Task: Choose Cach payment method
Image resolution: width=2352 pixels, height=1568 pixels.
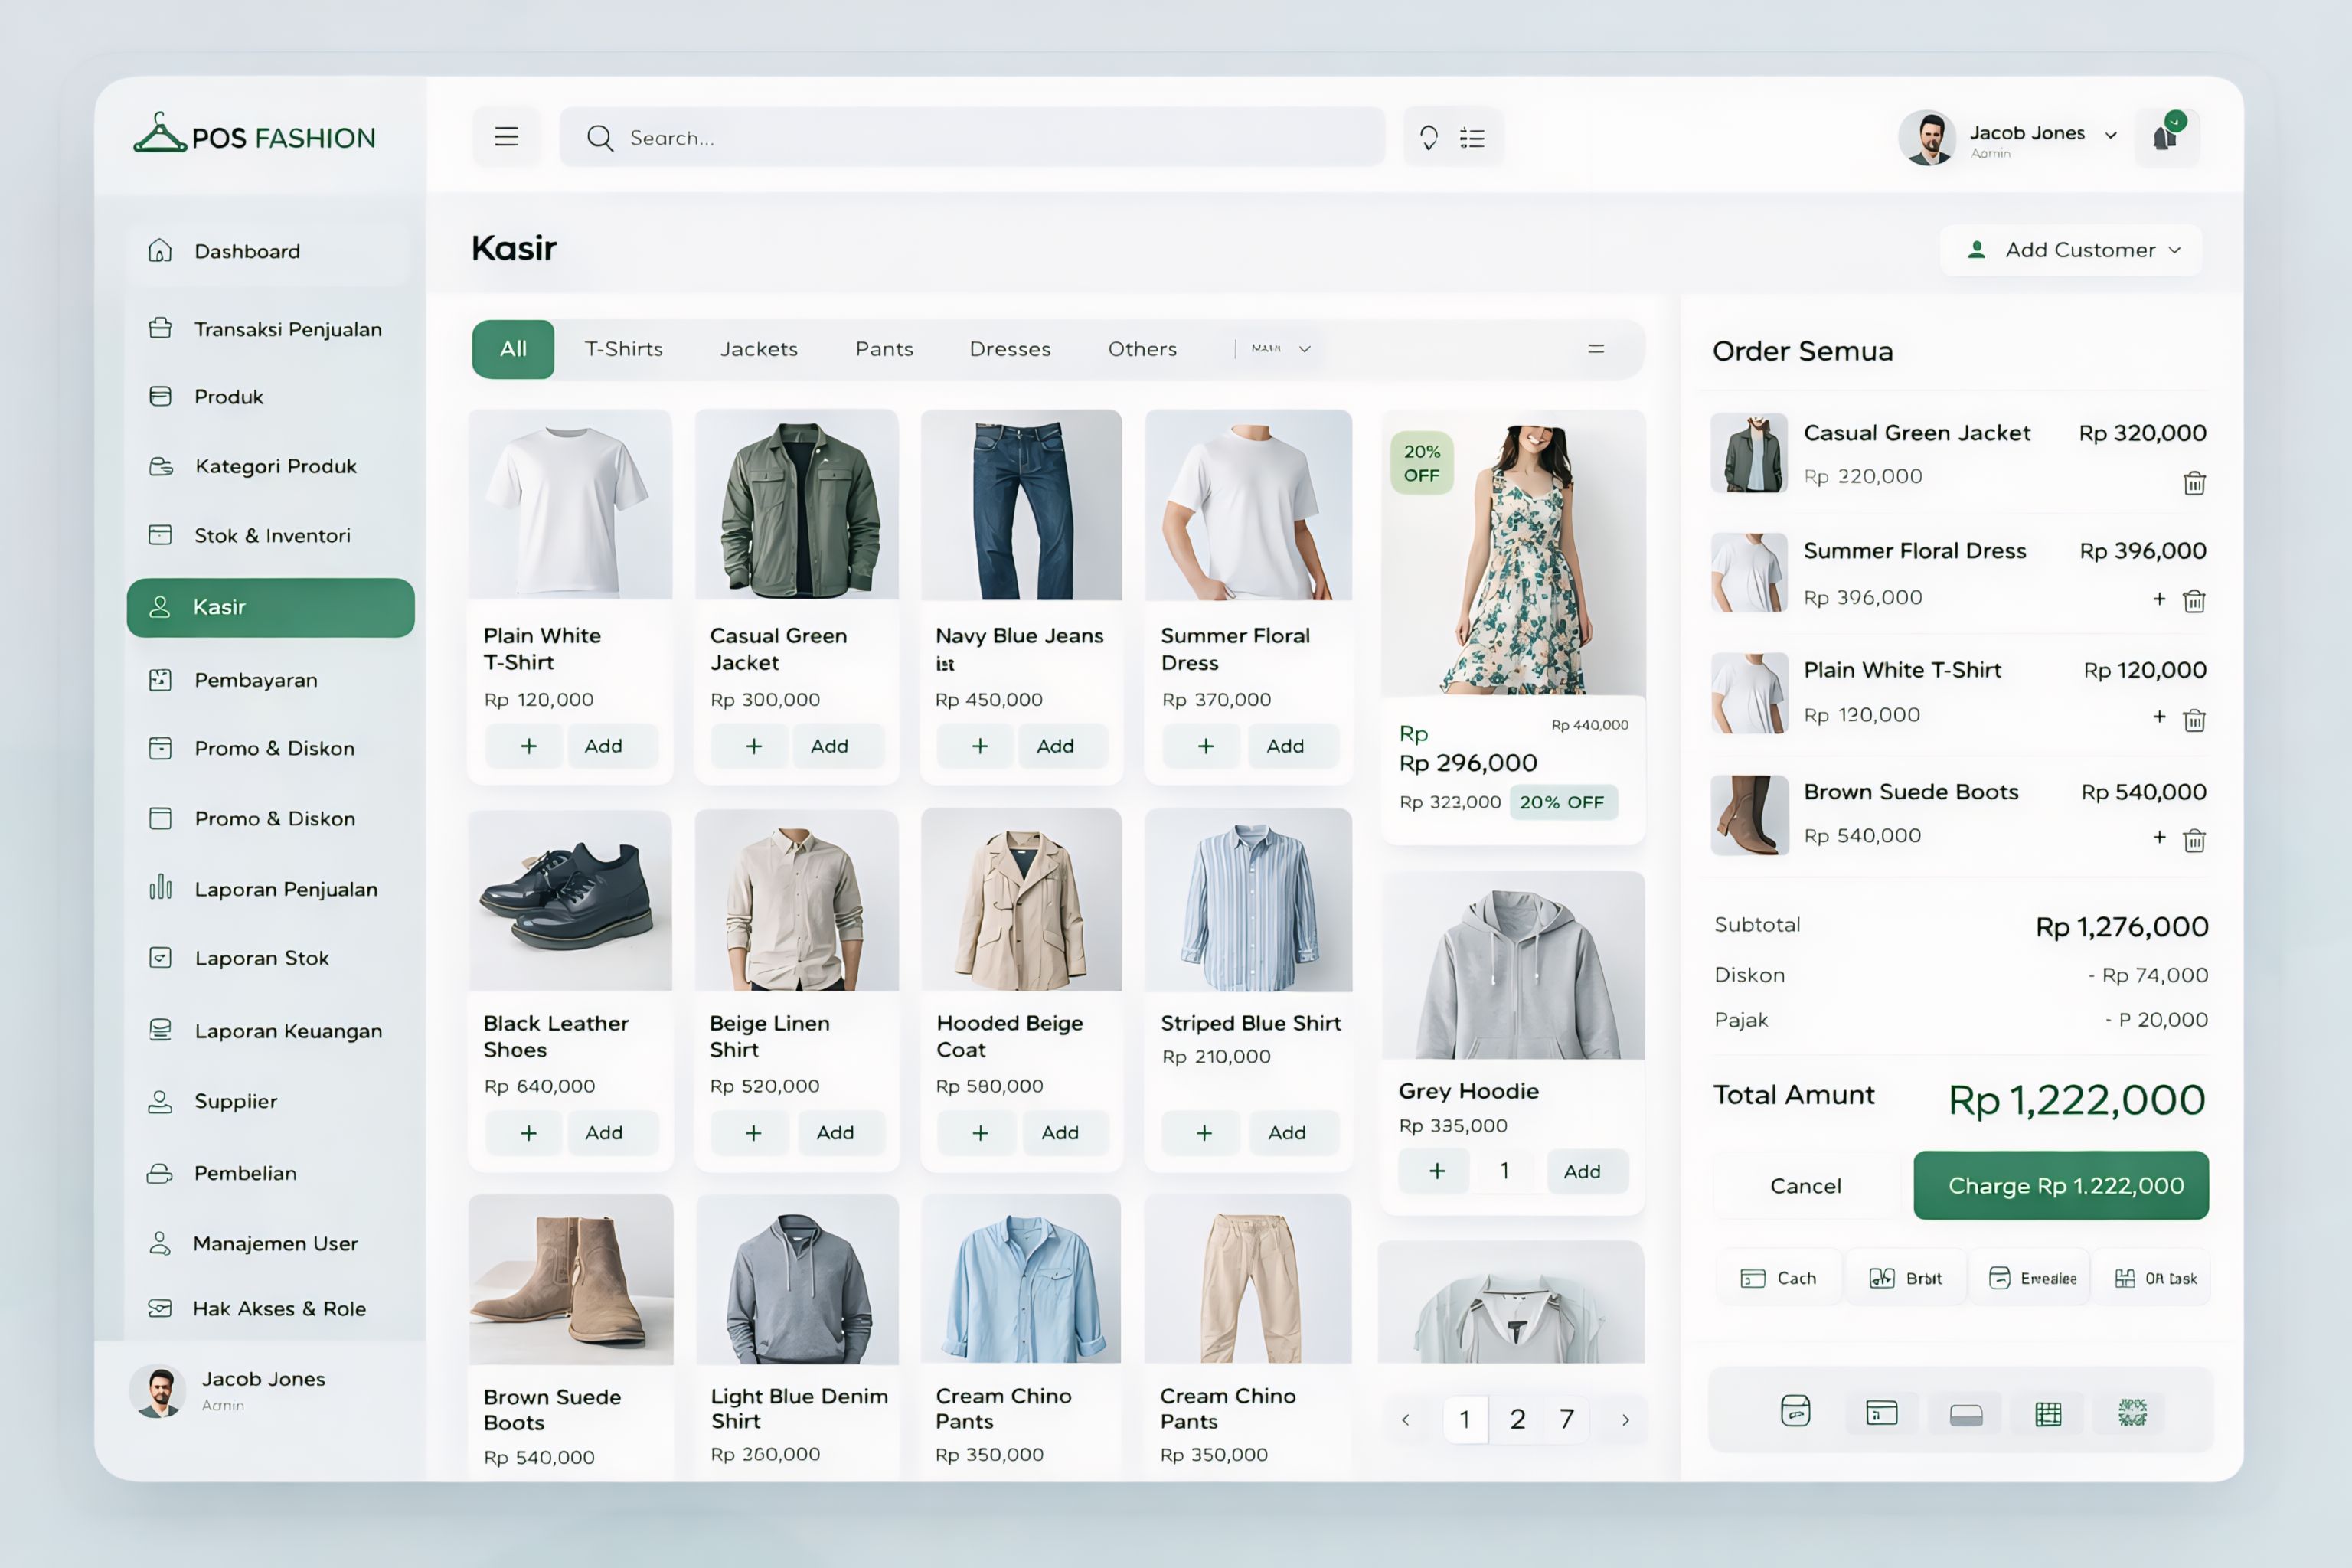Action: (x=1779, y=1278)
